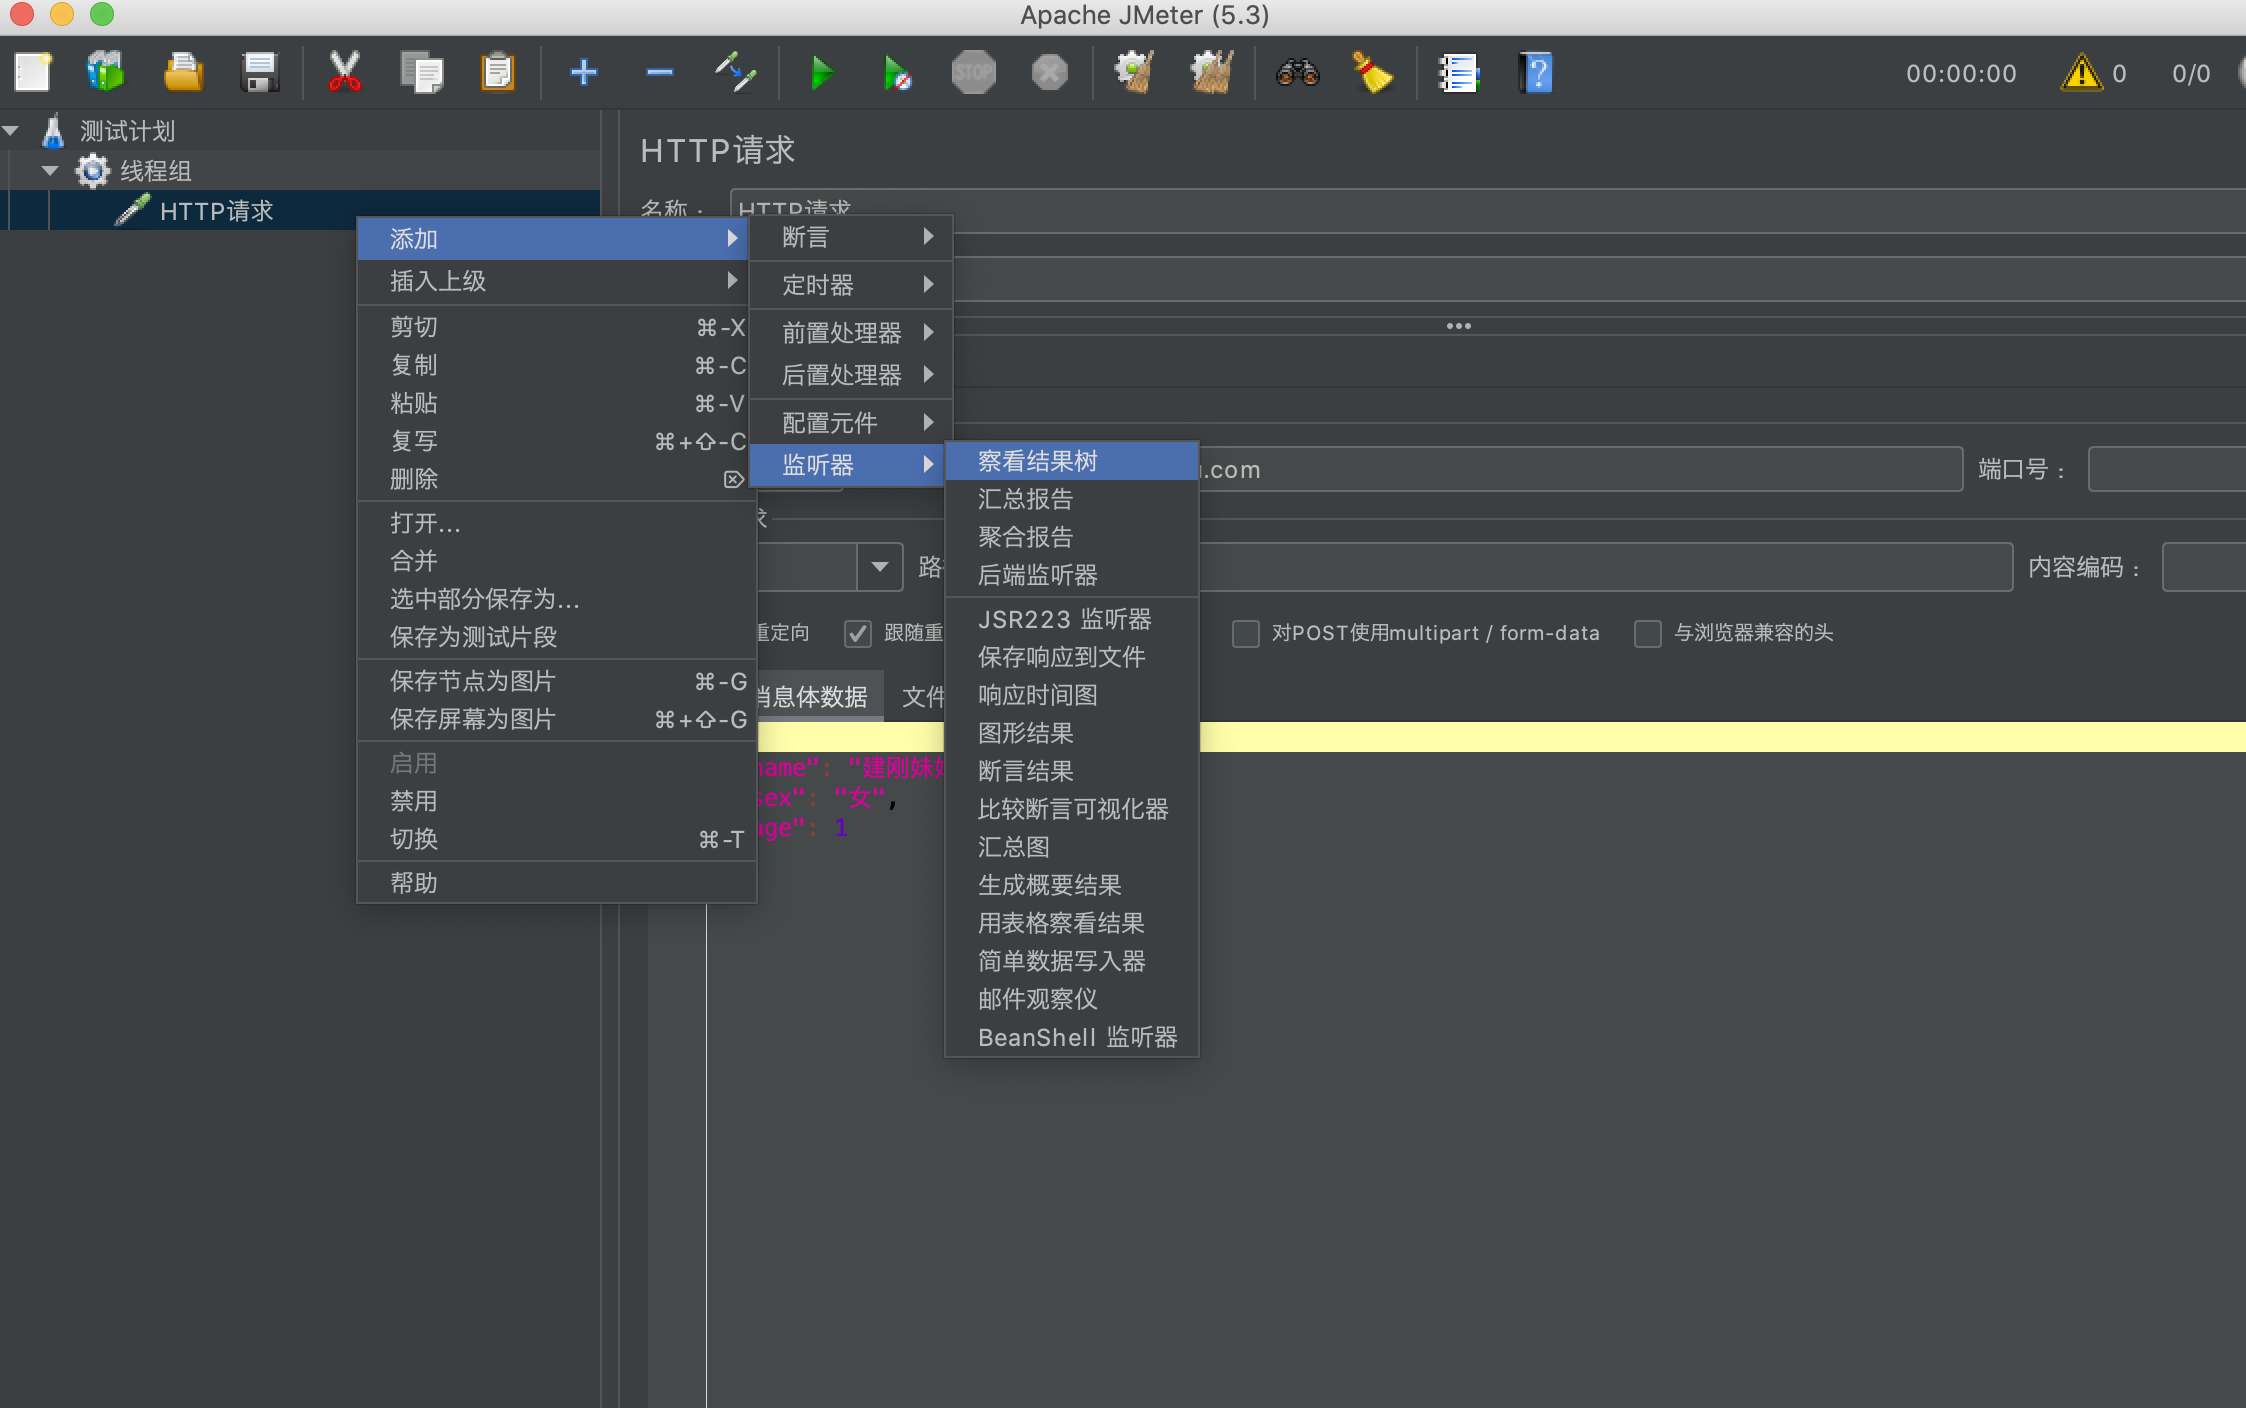Toggle the 跟随重定向 checkbox
Viewport: 2246px width, 1408px height.
(x=857, y=633)
